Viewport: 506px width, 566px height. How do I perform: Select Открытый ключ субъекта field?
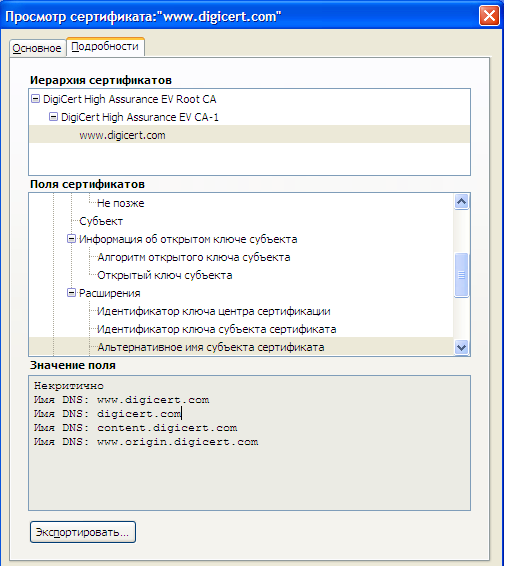[165, 275]
